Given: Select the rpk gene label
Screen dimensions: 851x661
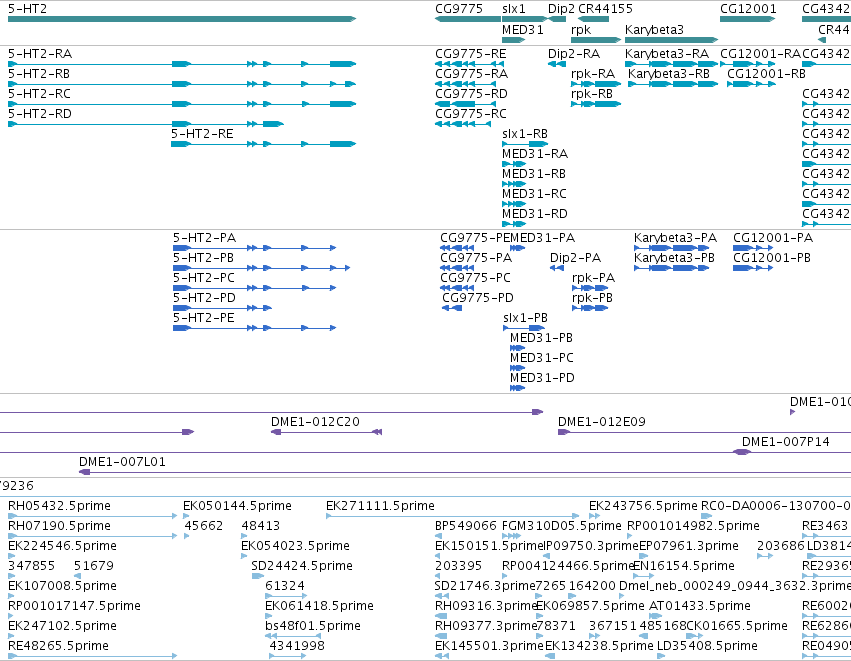Looking at the screenshot, I should click(x=581, y=30).
